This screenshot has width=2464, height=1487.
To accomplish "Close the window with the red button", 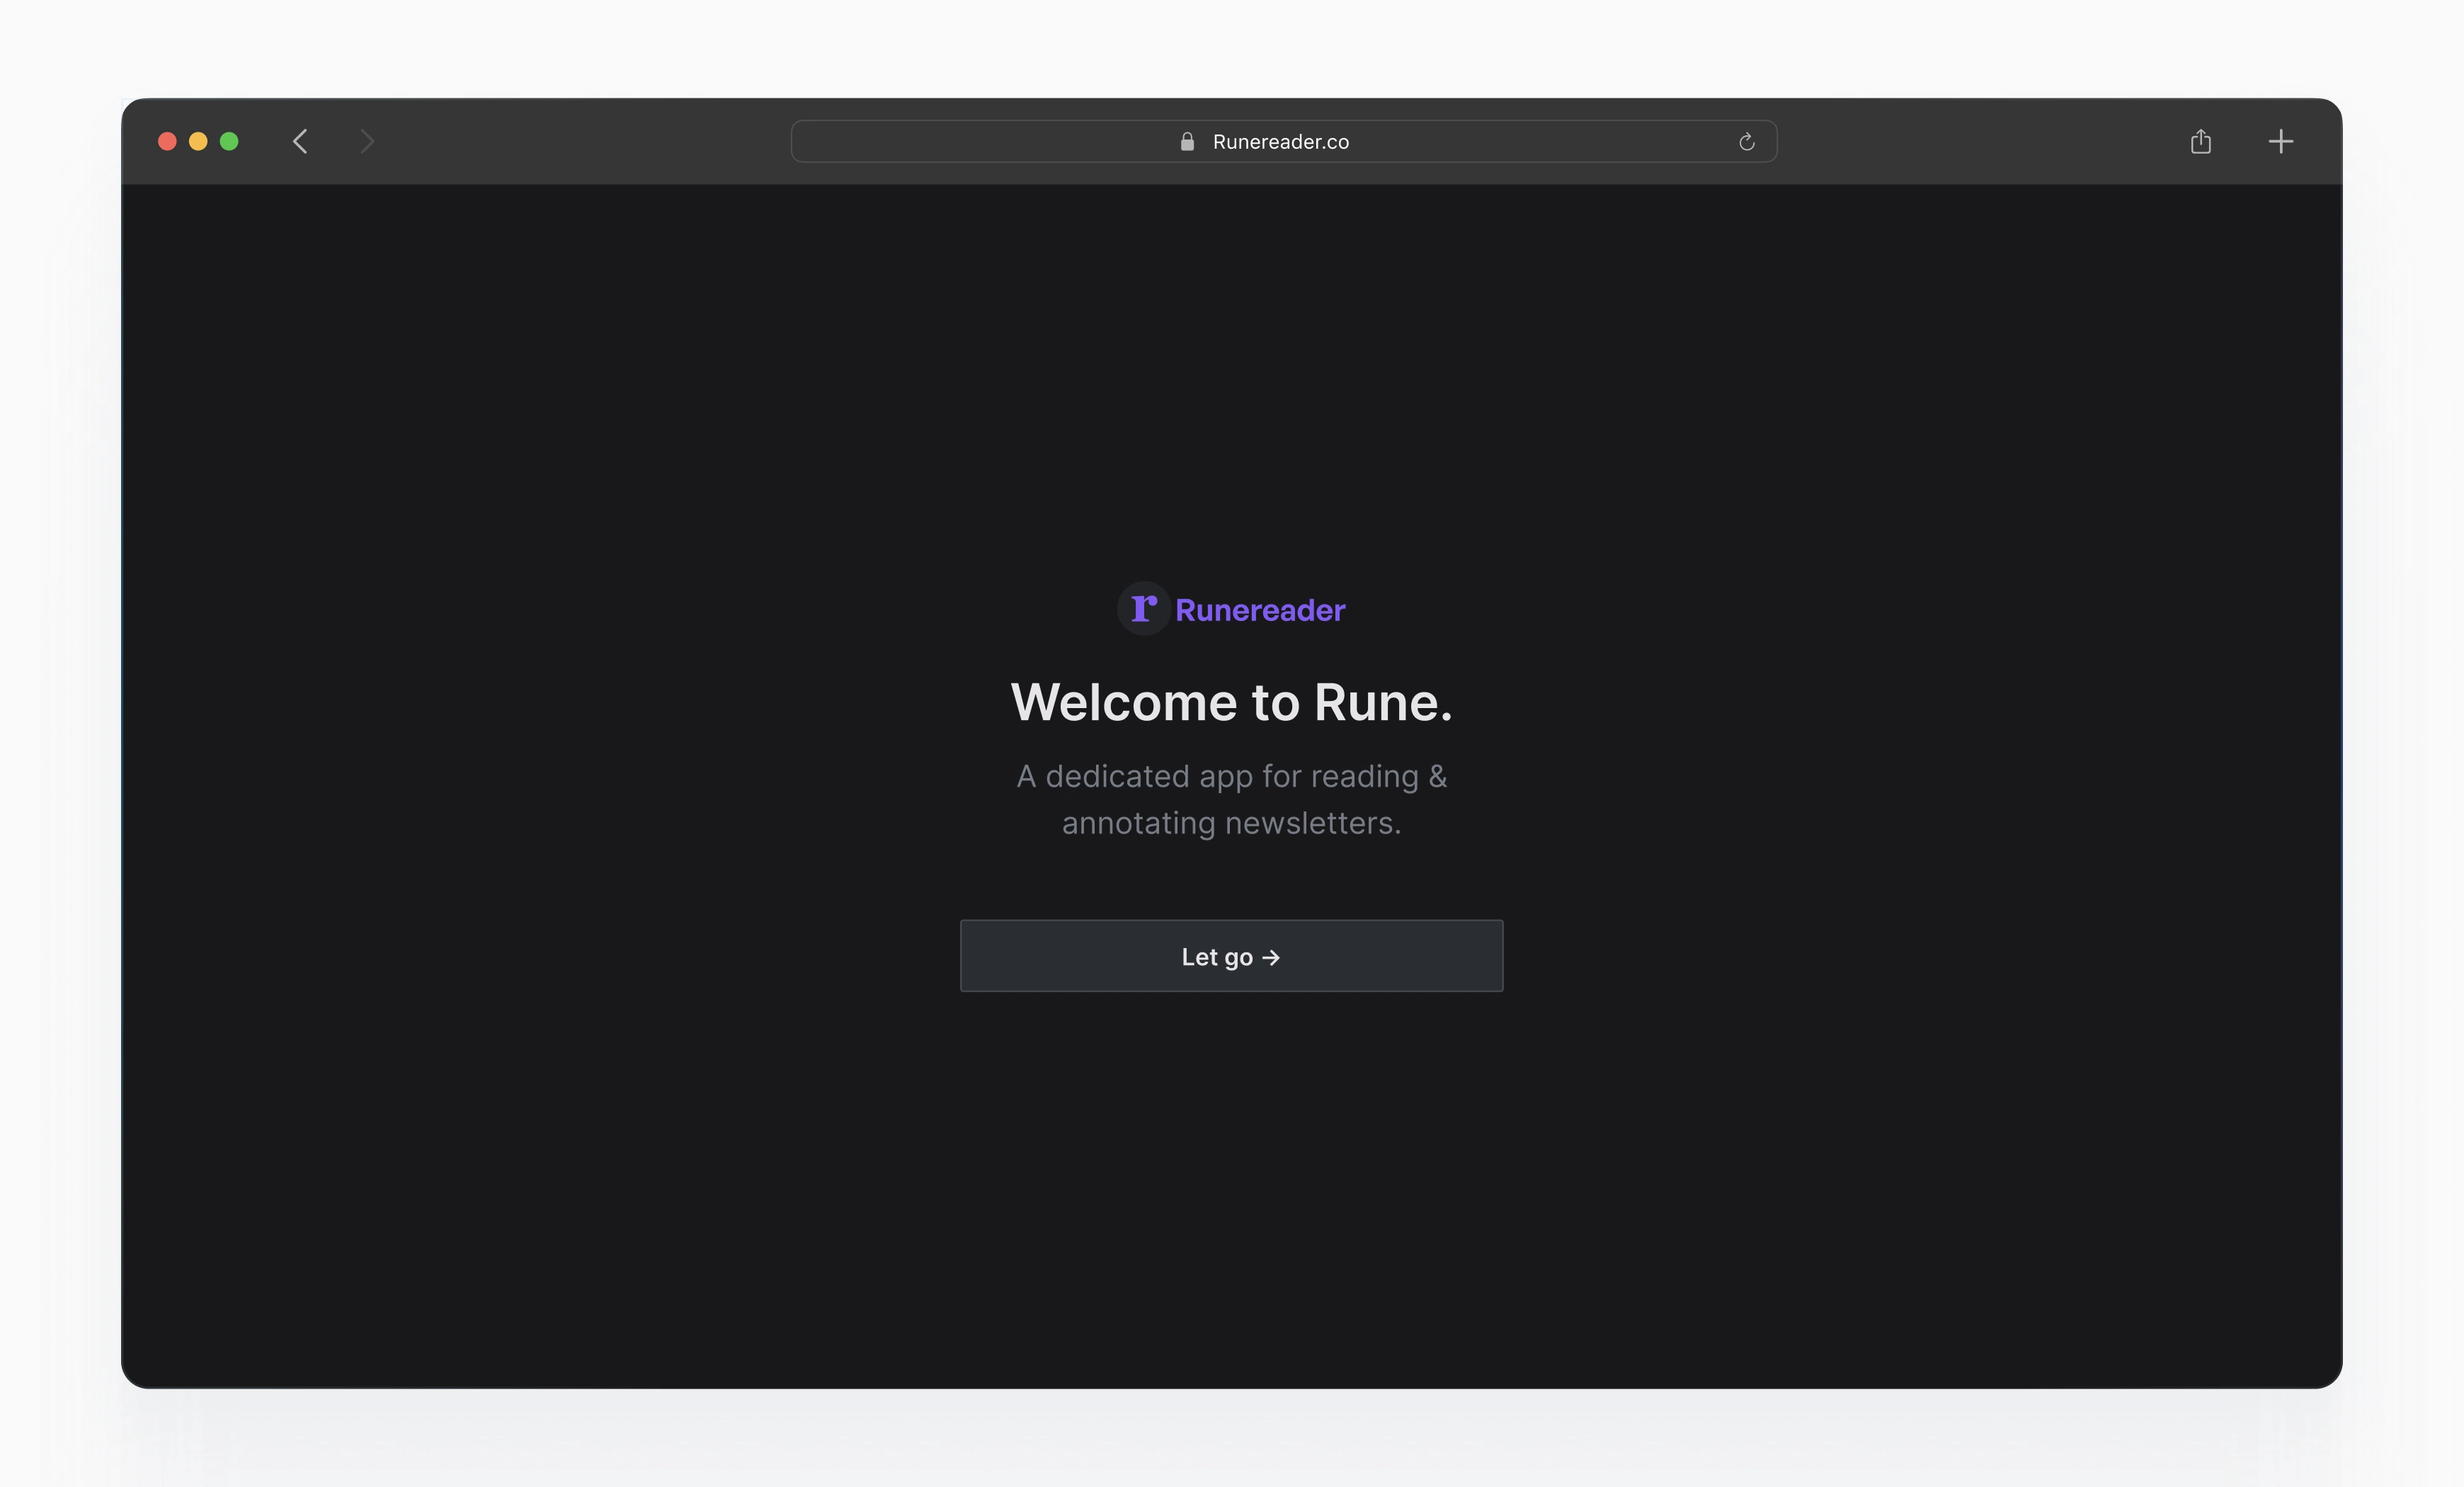I will click(x=167, y=141).
